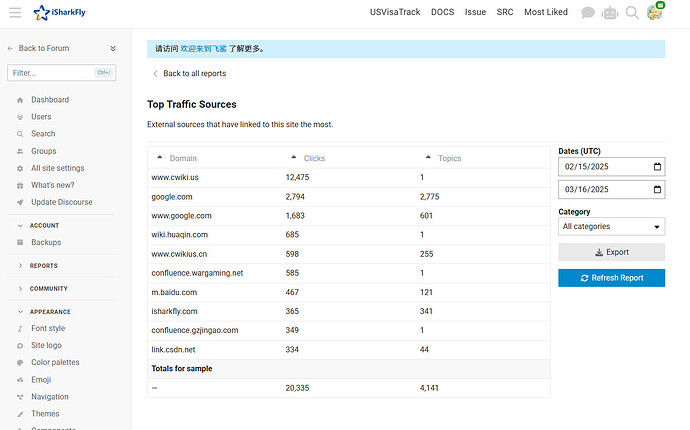The height and width of the screenshot is (430, 690).
Task: Open Most Liked in top navigation
Action: [546, 12]
